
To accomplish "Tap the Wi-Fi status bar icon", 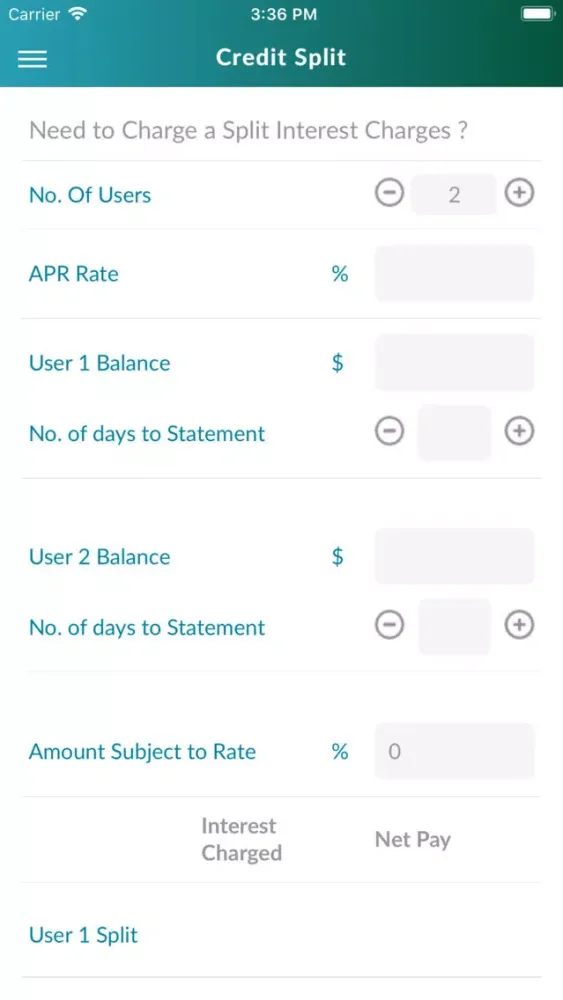I will pyautogui.click(x=78, y=14).
